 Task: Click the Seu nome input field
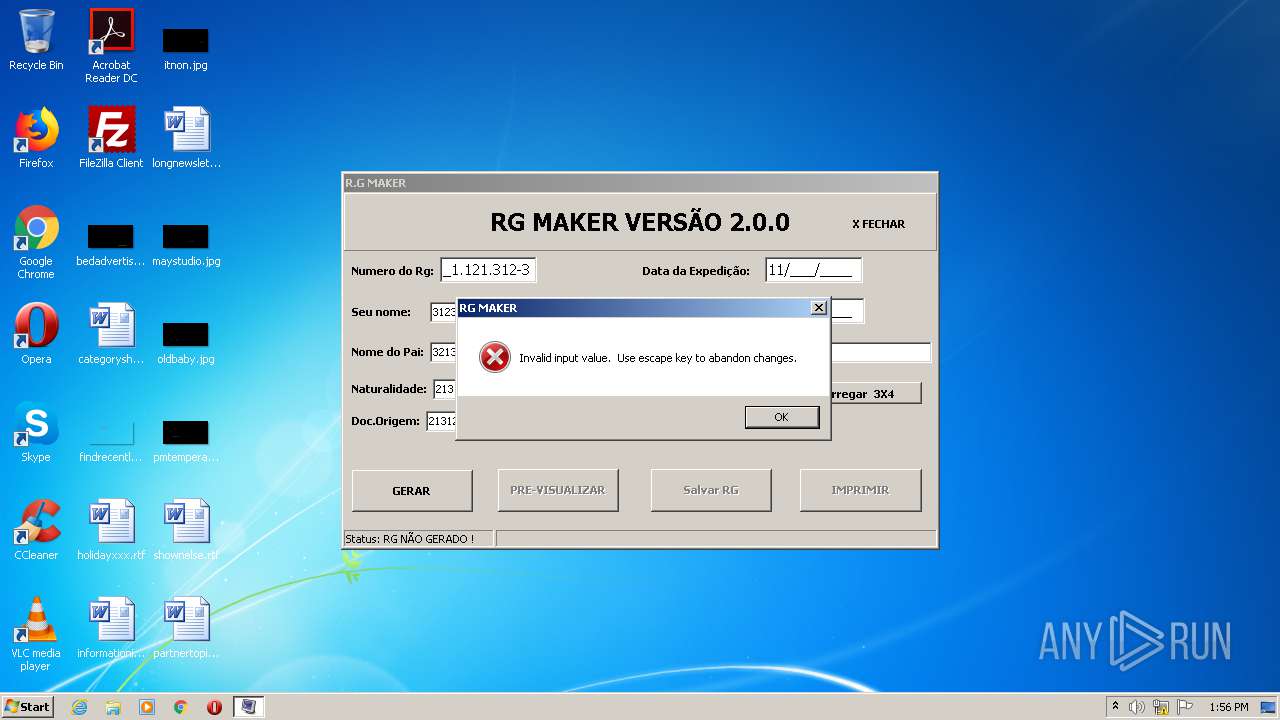coord(444,312)
